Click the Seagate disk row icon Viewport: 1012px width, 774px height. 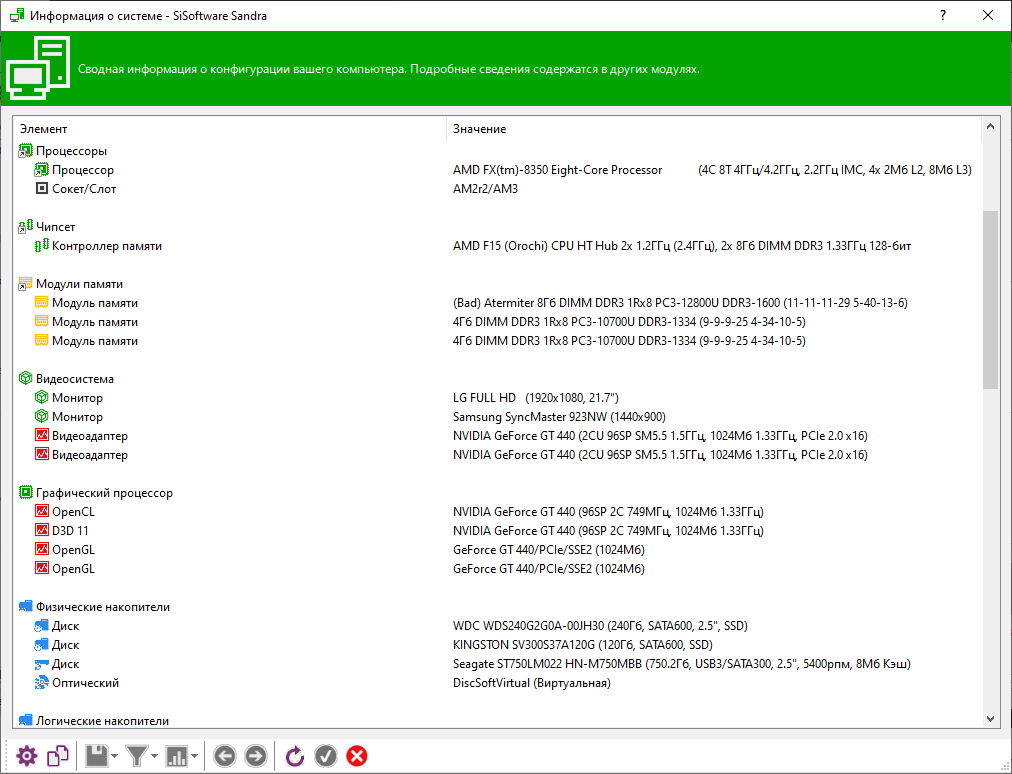41,664
